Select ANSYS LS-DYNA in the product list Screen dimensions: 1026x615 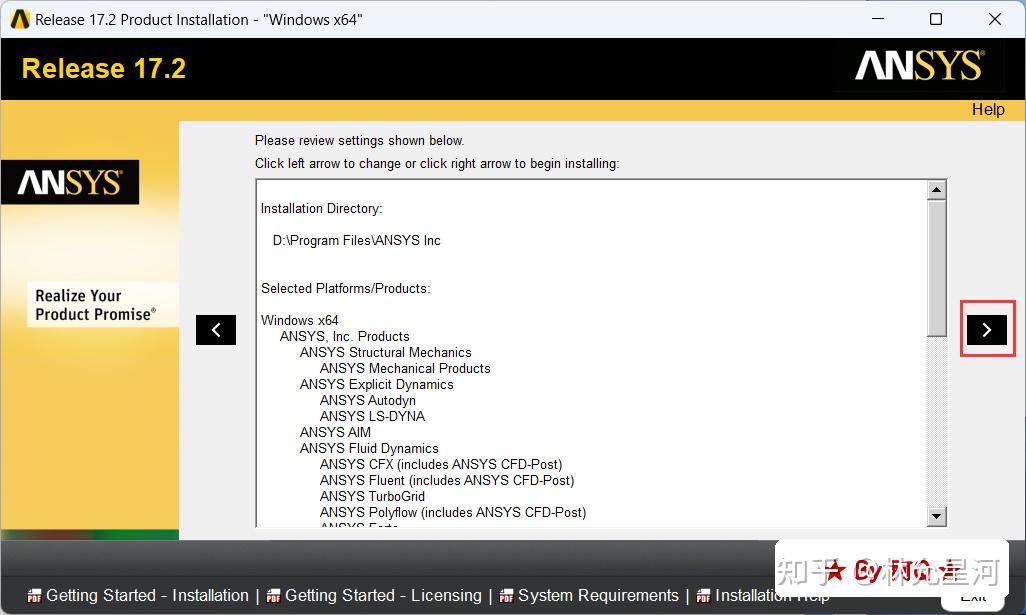point(372,416)
